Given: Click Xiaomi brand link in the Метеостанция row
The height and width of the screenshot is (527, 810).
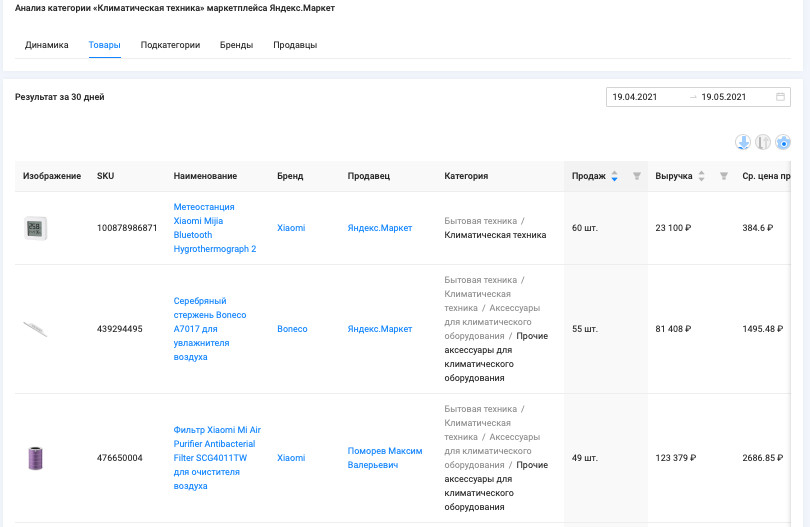Looking at the screenshot, I should pyautogui.click(x=291, y=228).
